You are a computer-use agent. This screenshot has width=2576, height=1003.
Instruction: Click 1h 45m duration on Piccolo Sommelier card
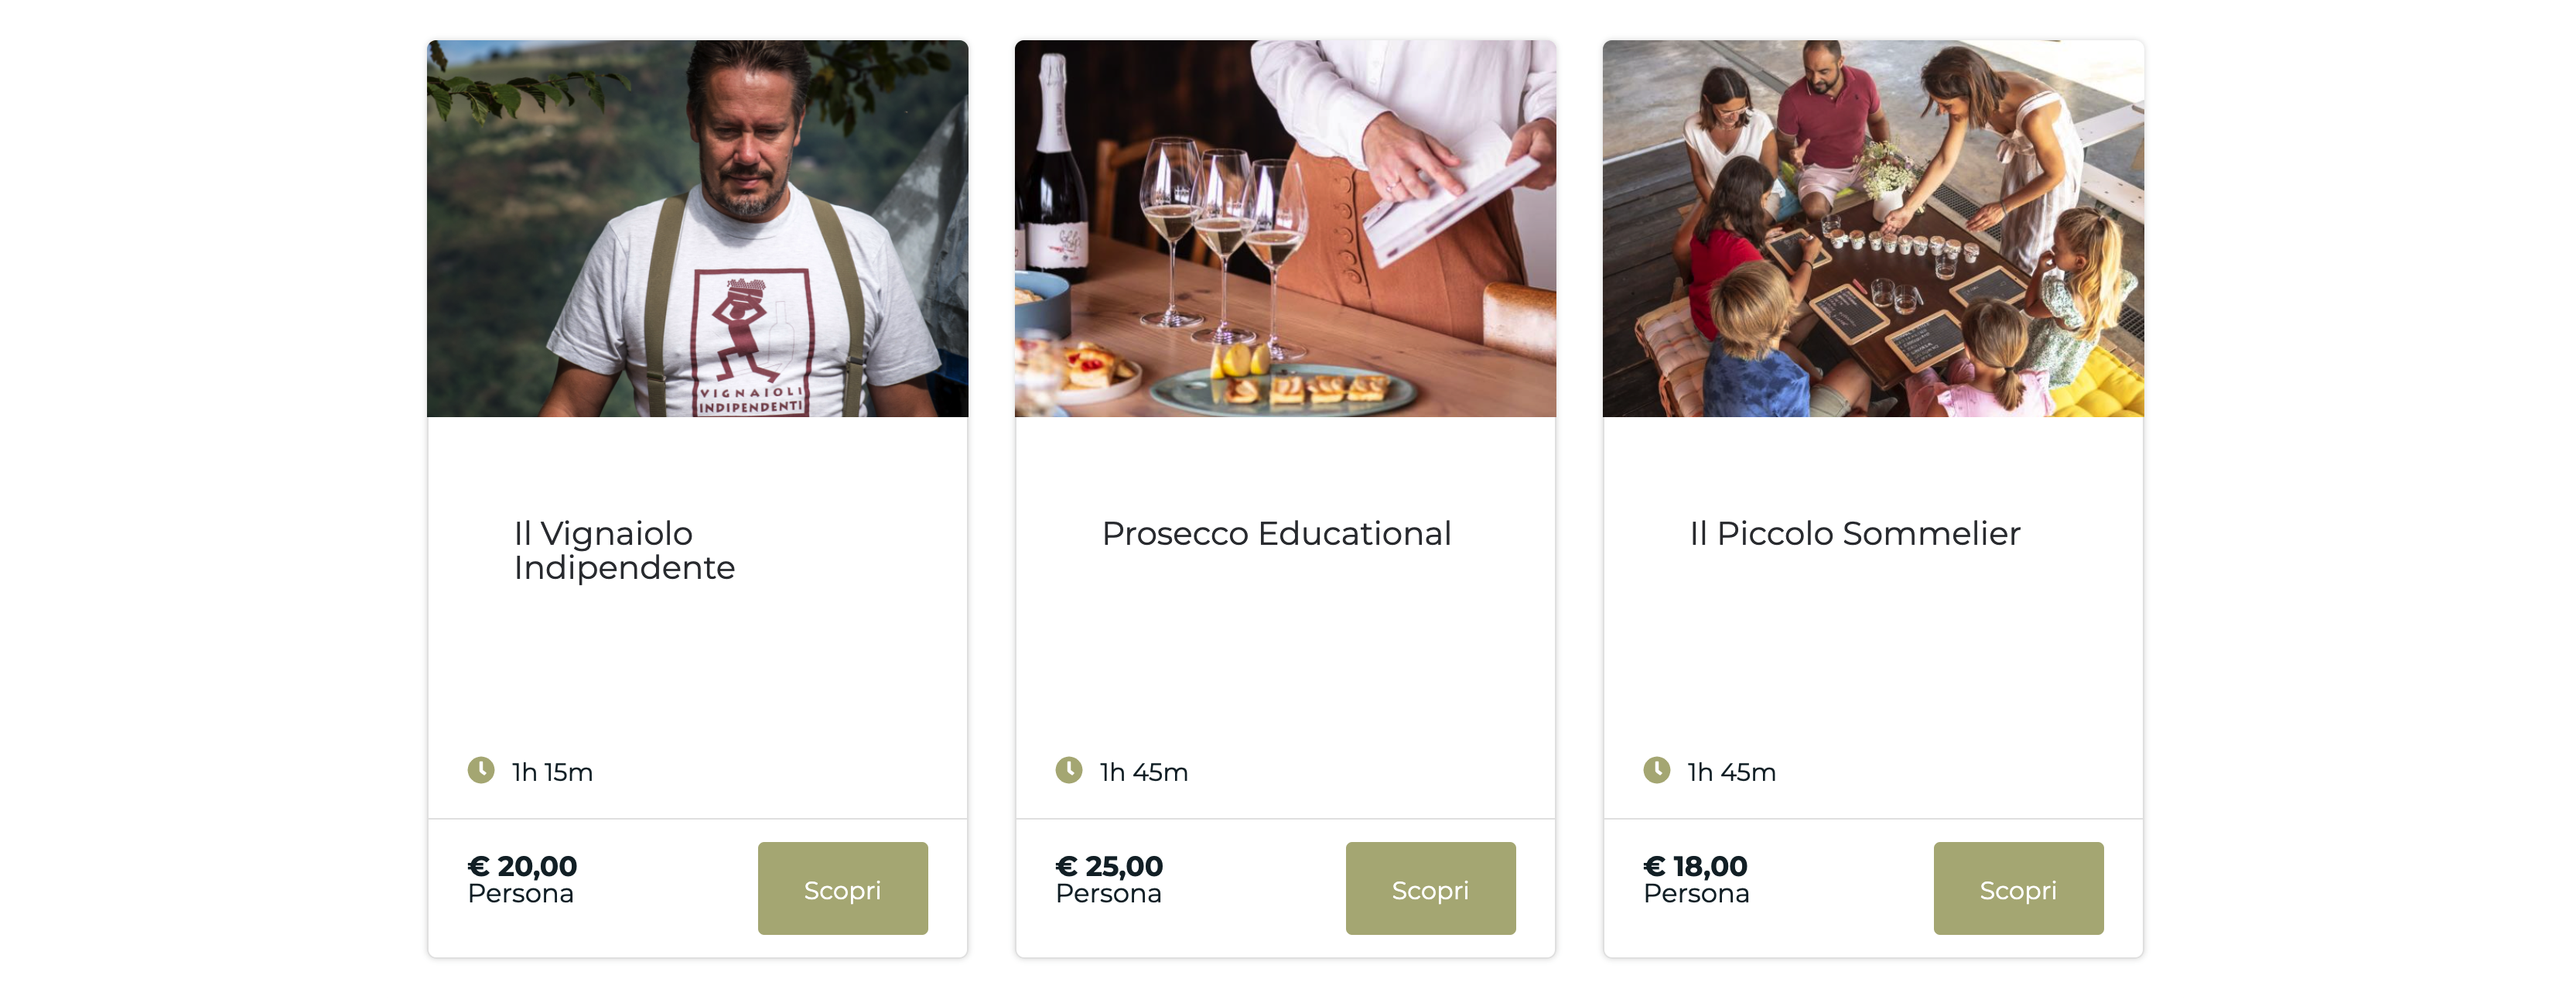(1732, 772)
